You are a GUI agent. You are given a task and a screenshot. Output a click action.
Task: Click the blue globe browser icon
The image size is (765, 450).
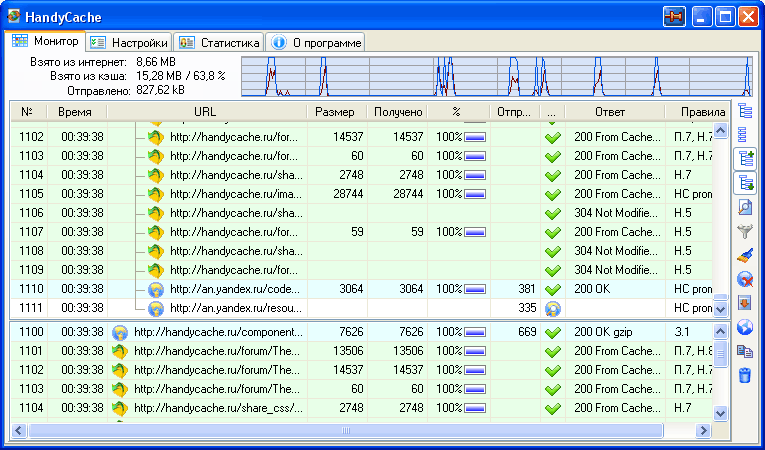[745, 327]
